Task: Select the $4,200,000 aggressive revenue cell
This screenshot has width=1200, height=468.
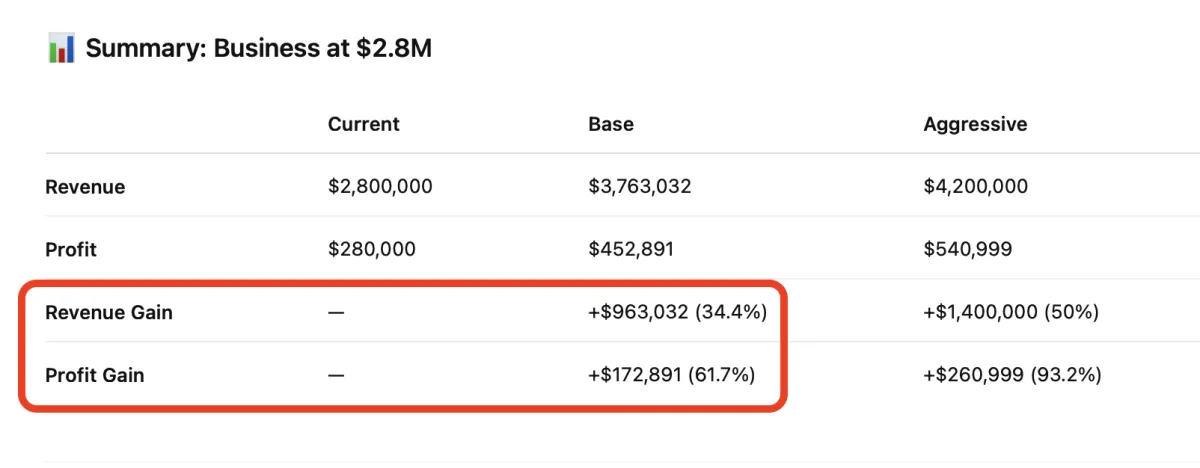Action: 975,187
